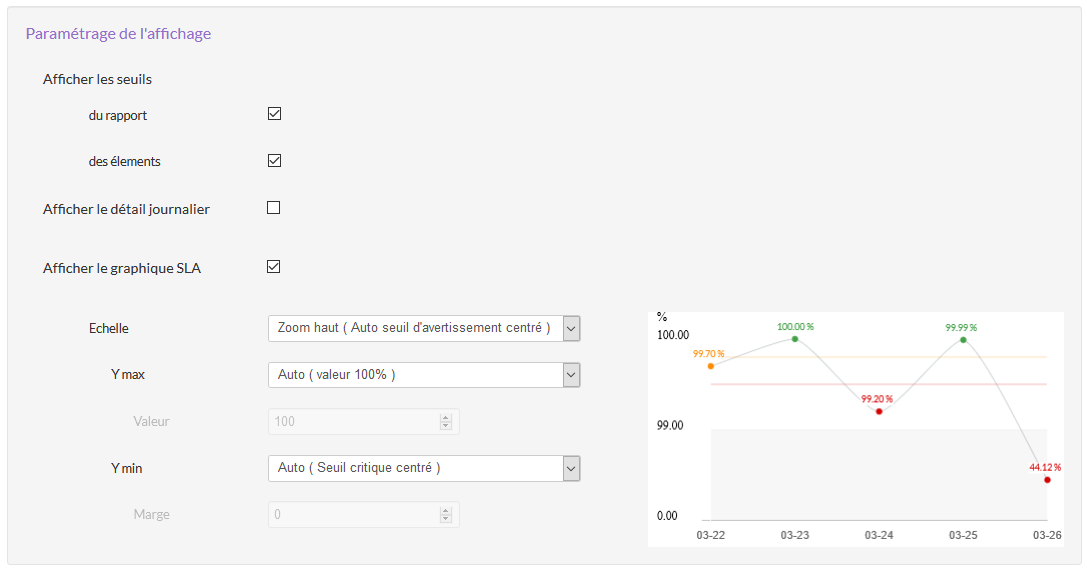This screenshot has width=1087, height=571.
Task: Click the green 99.99% data point
Action: [x=963, y=340]
